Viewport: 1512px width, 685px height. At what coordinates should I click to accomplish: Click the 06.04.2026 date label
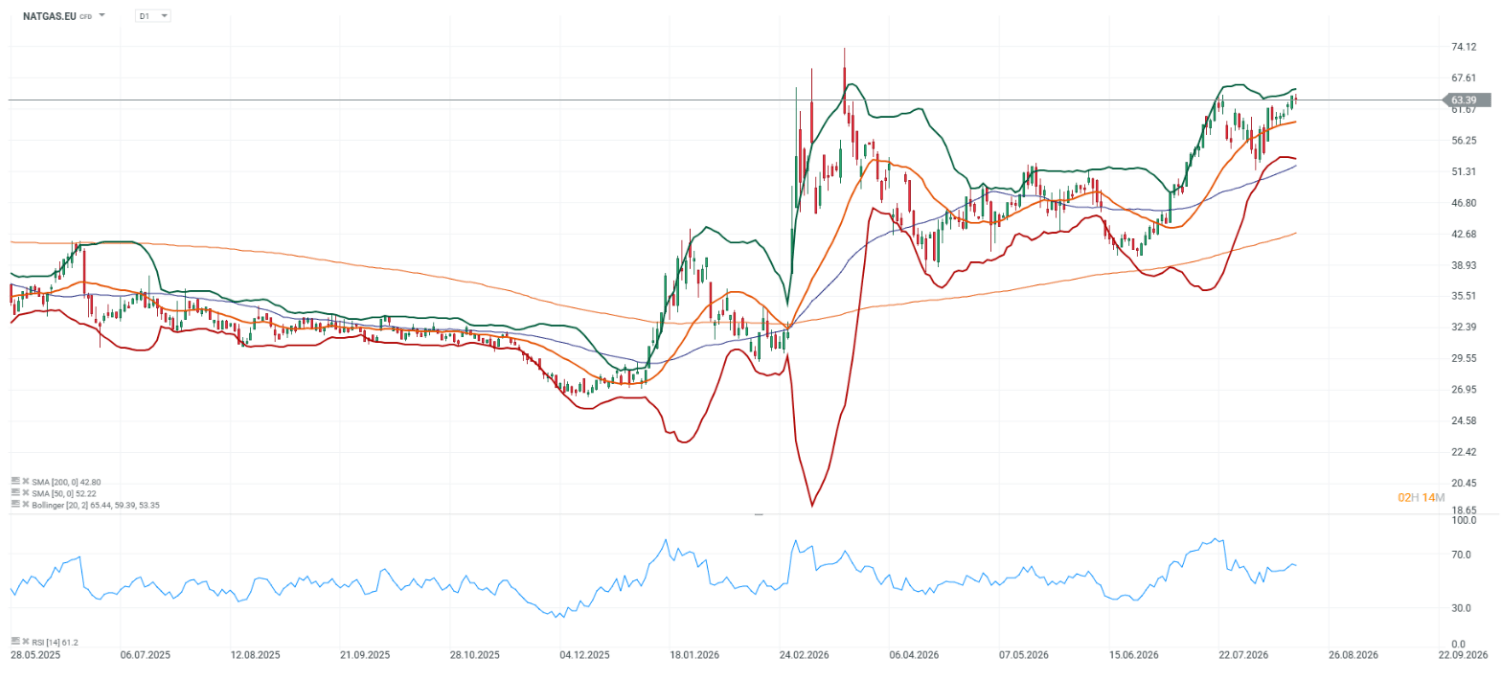[913, 655]
